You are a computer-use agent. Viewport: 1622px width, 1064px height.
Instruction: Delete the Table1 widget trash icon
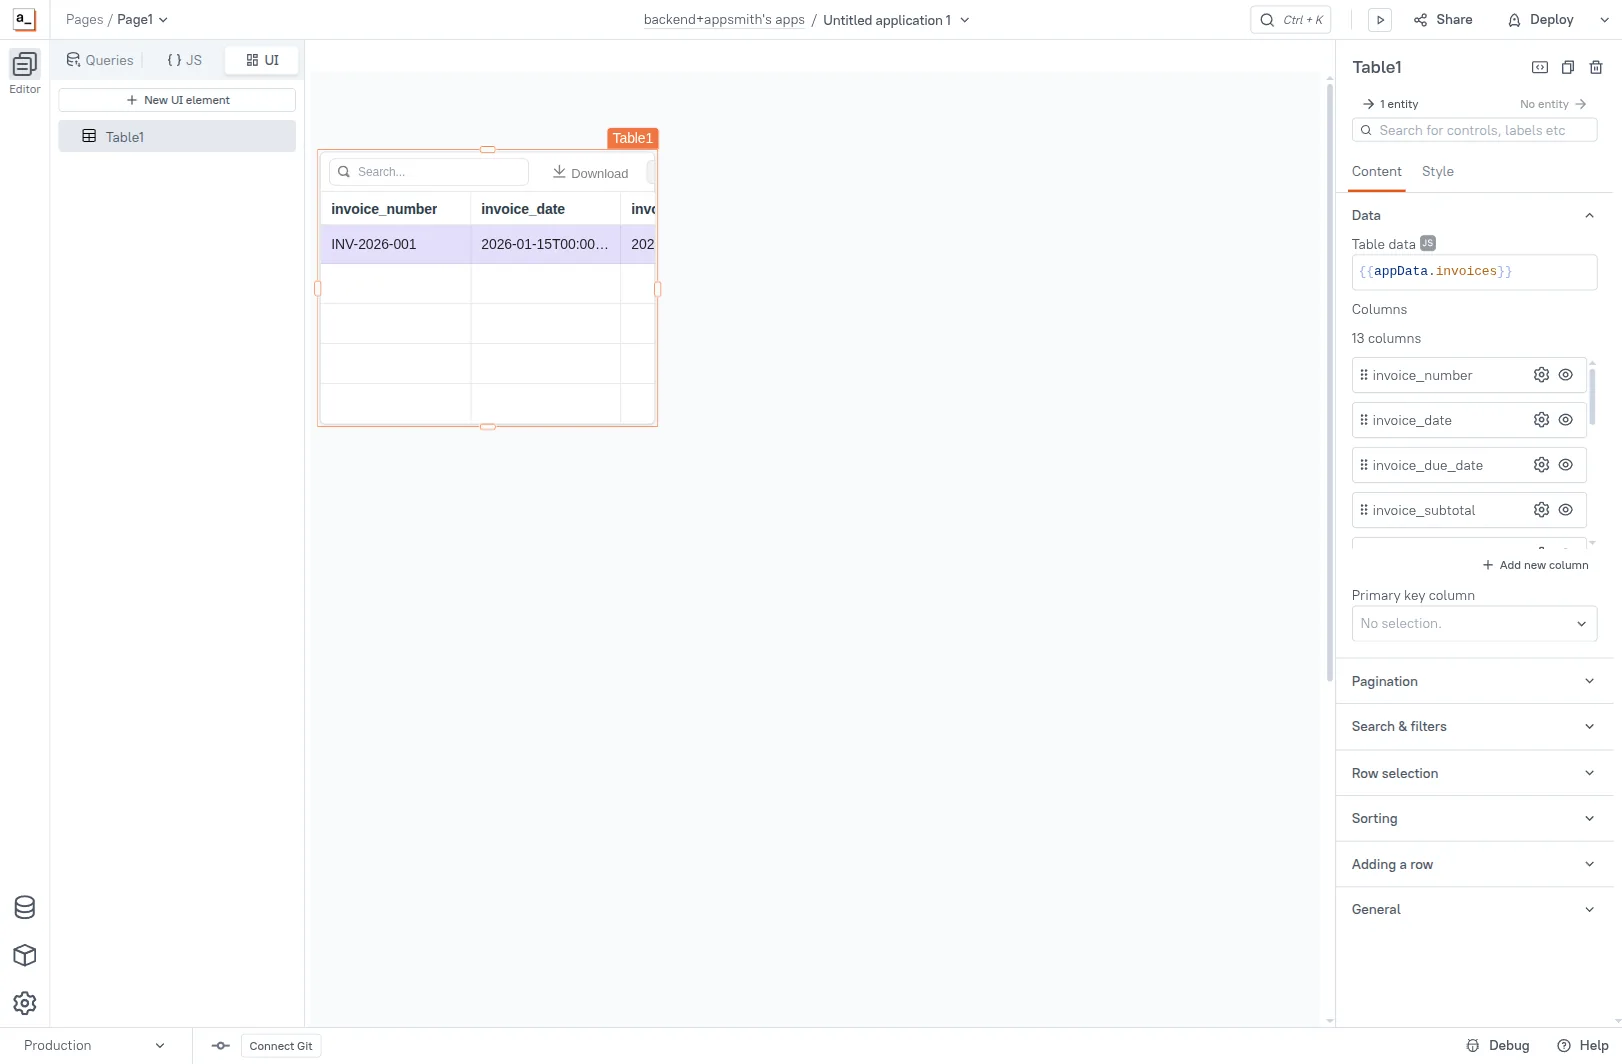pos(1596,67)
